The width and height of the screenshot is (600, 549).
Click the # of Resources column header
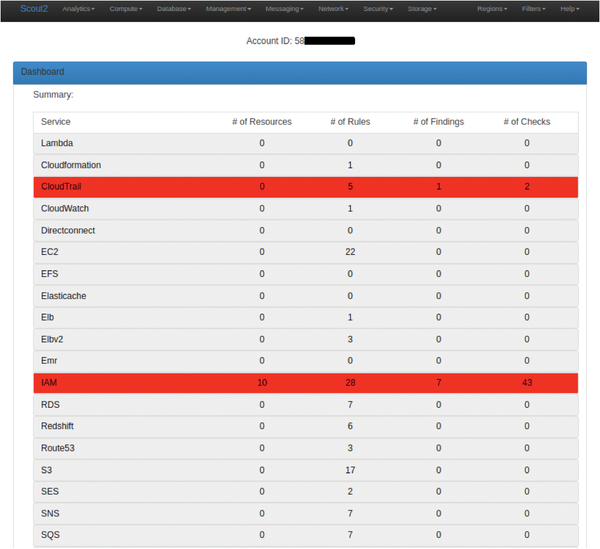[x=262, y=122]
